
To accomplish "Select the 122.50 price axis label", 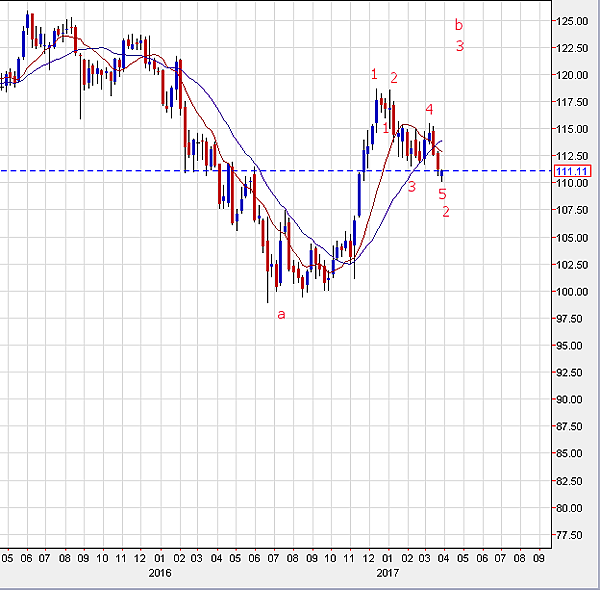I will (572, 48).
